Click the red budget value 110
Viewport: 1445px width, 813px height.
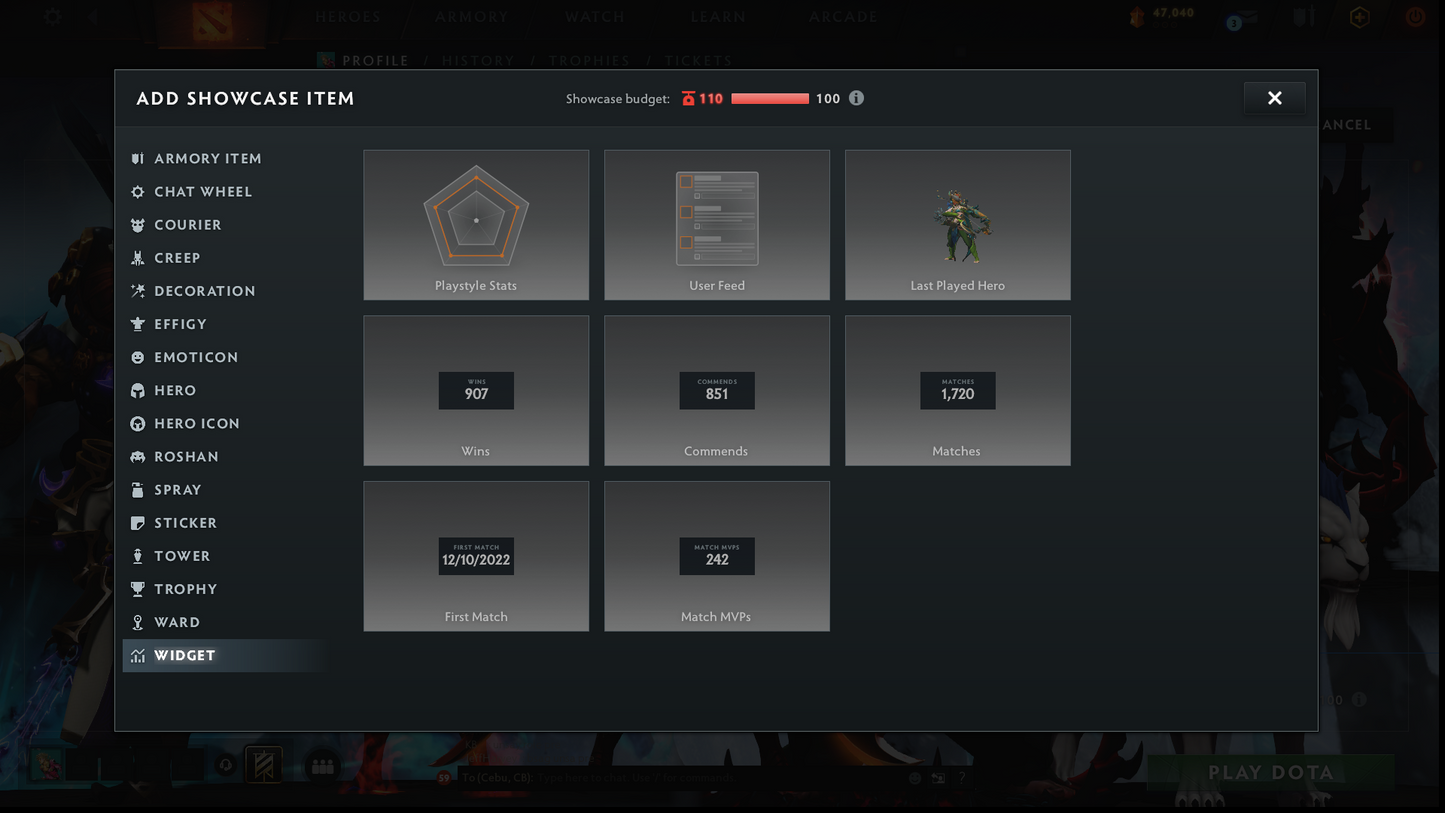pos(711,99)
